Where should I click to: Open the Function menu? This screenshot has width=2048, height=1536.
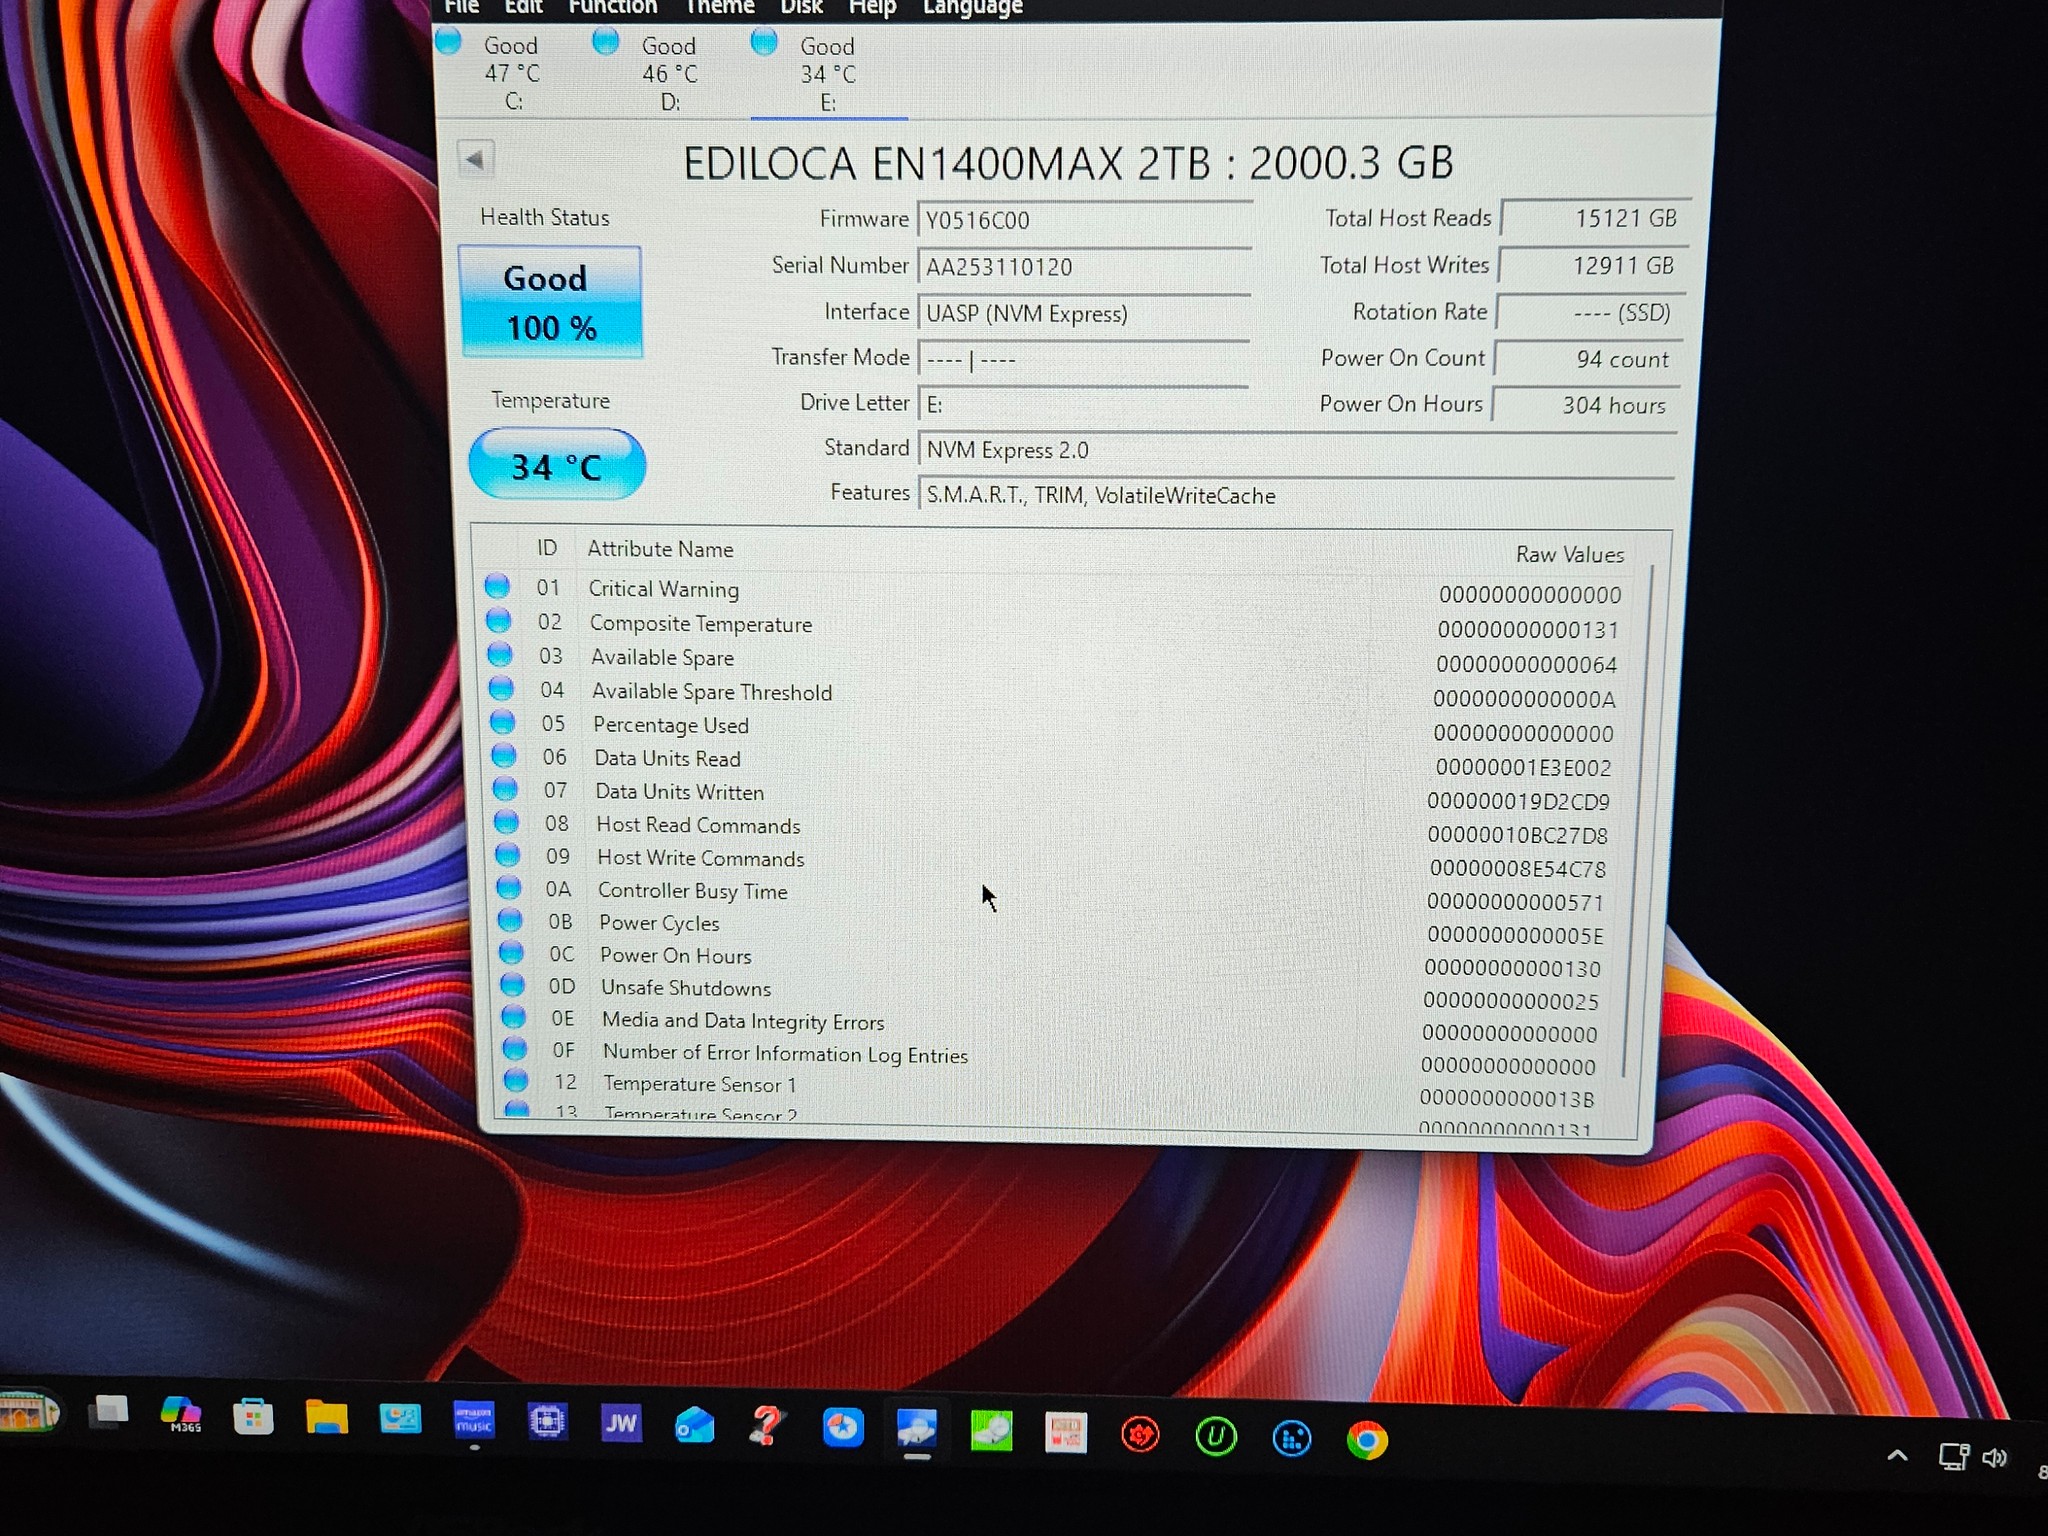point(612,7)
